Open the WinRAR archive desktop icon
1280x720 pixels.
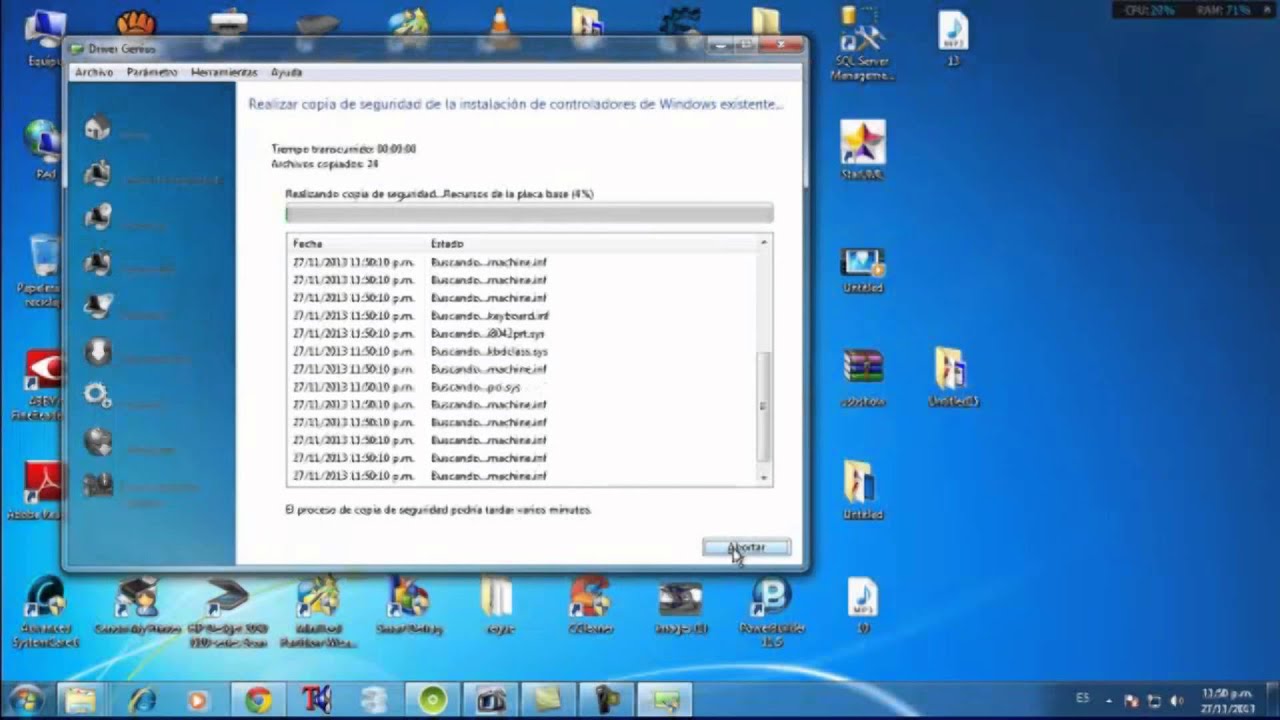point(862,378)
